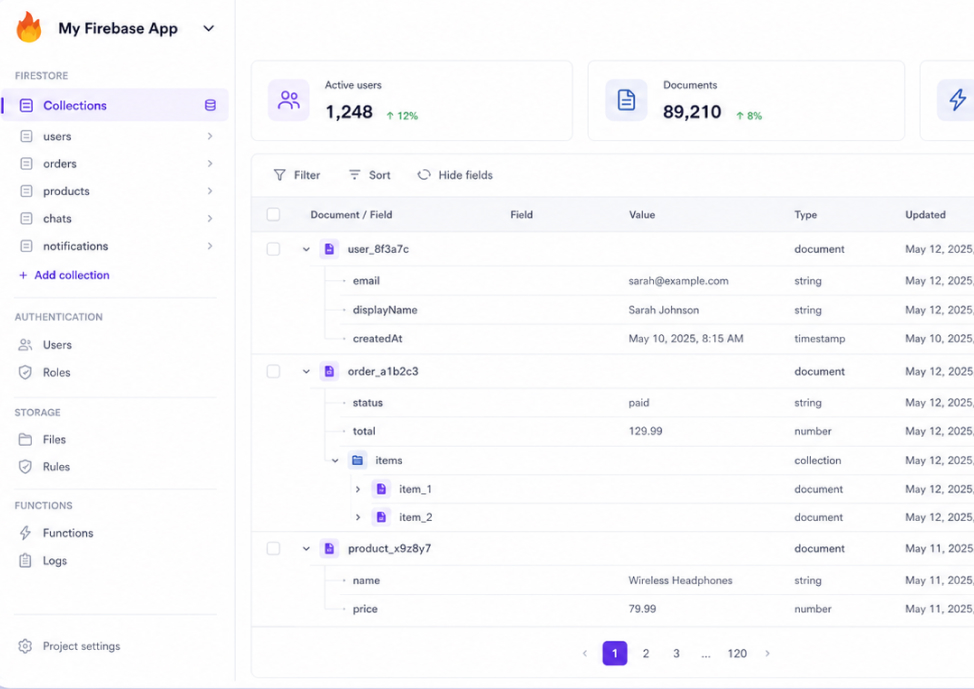Check the user_8f3a7c row checkbox
This screenshot has width=974, height=689.
pyautogui.click(x=273, y=249)
